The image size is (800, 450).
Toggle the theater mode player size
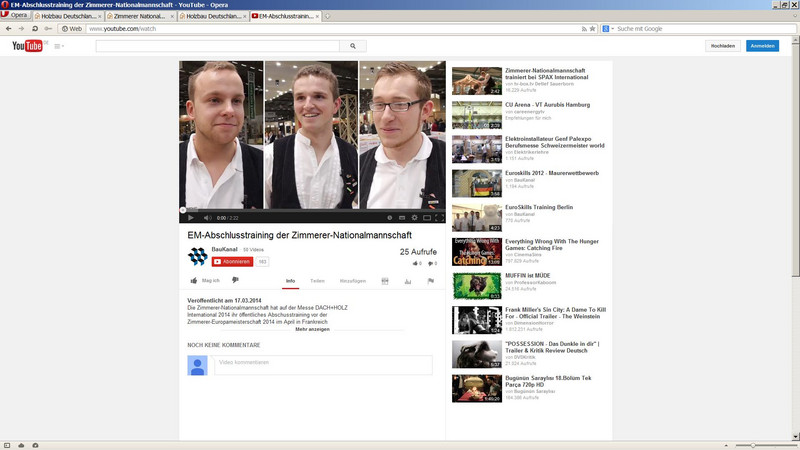[x=427, y=217]
